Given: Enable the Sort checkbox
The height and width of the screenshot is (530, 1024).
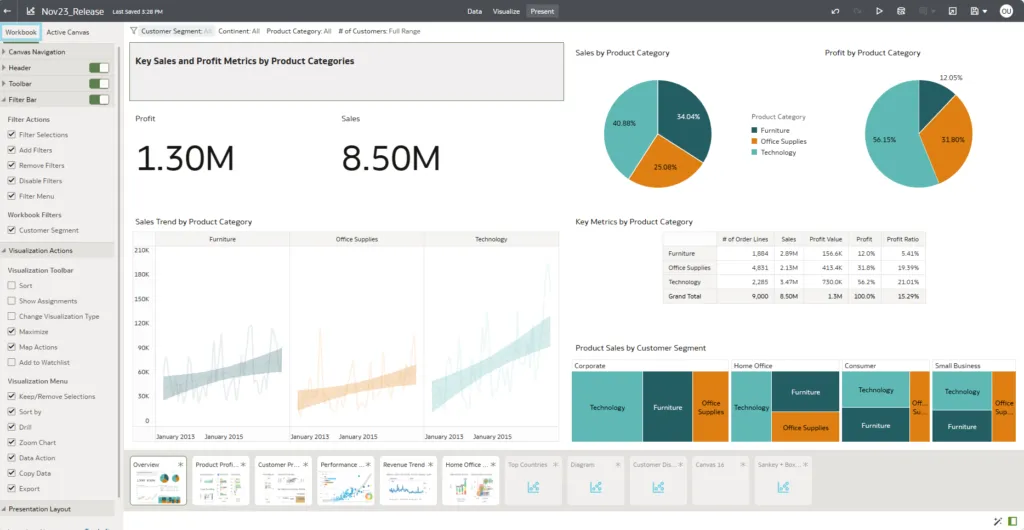Looking at the screenshot, I should point(12,286).
